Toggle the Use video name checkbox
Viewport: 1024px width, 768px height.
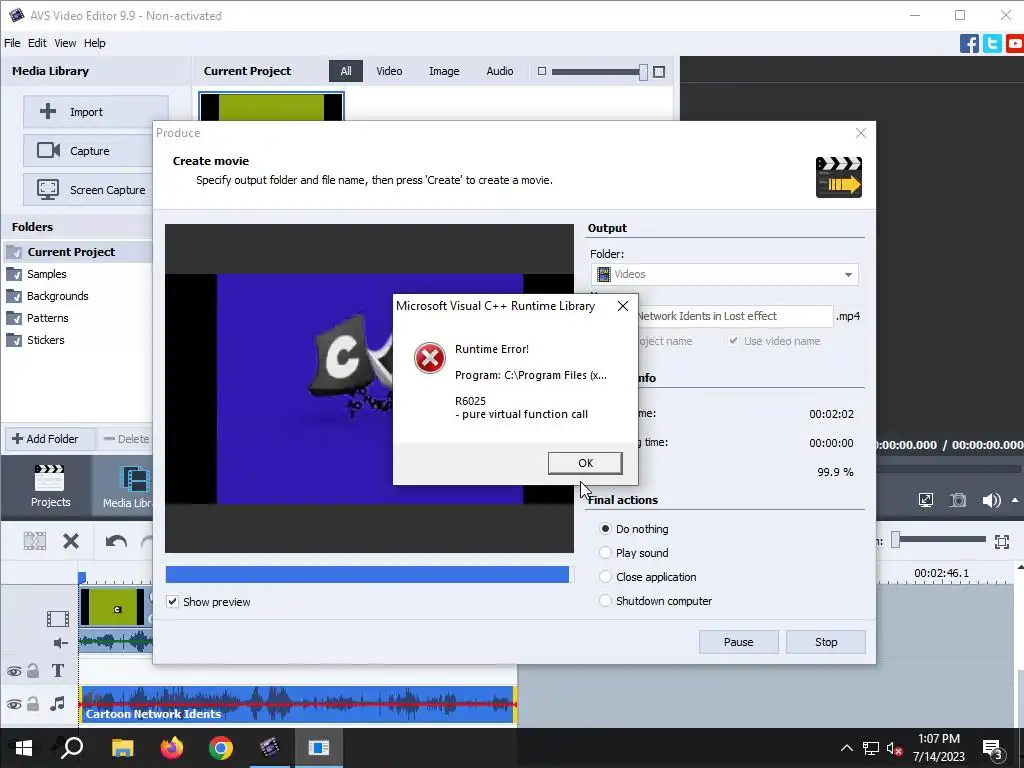tap(733, 341)
